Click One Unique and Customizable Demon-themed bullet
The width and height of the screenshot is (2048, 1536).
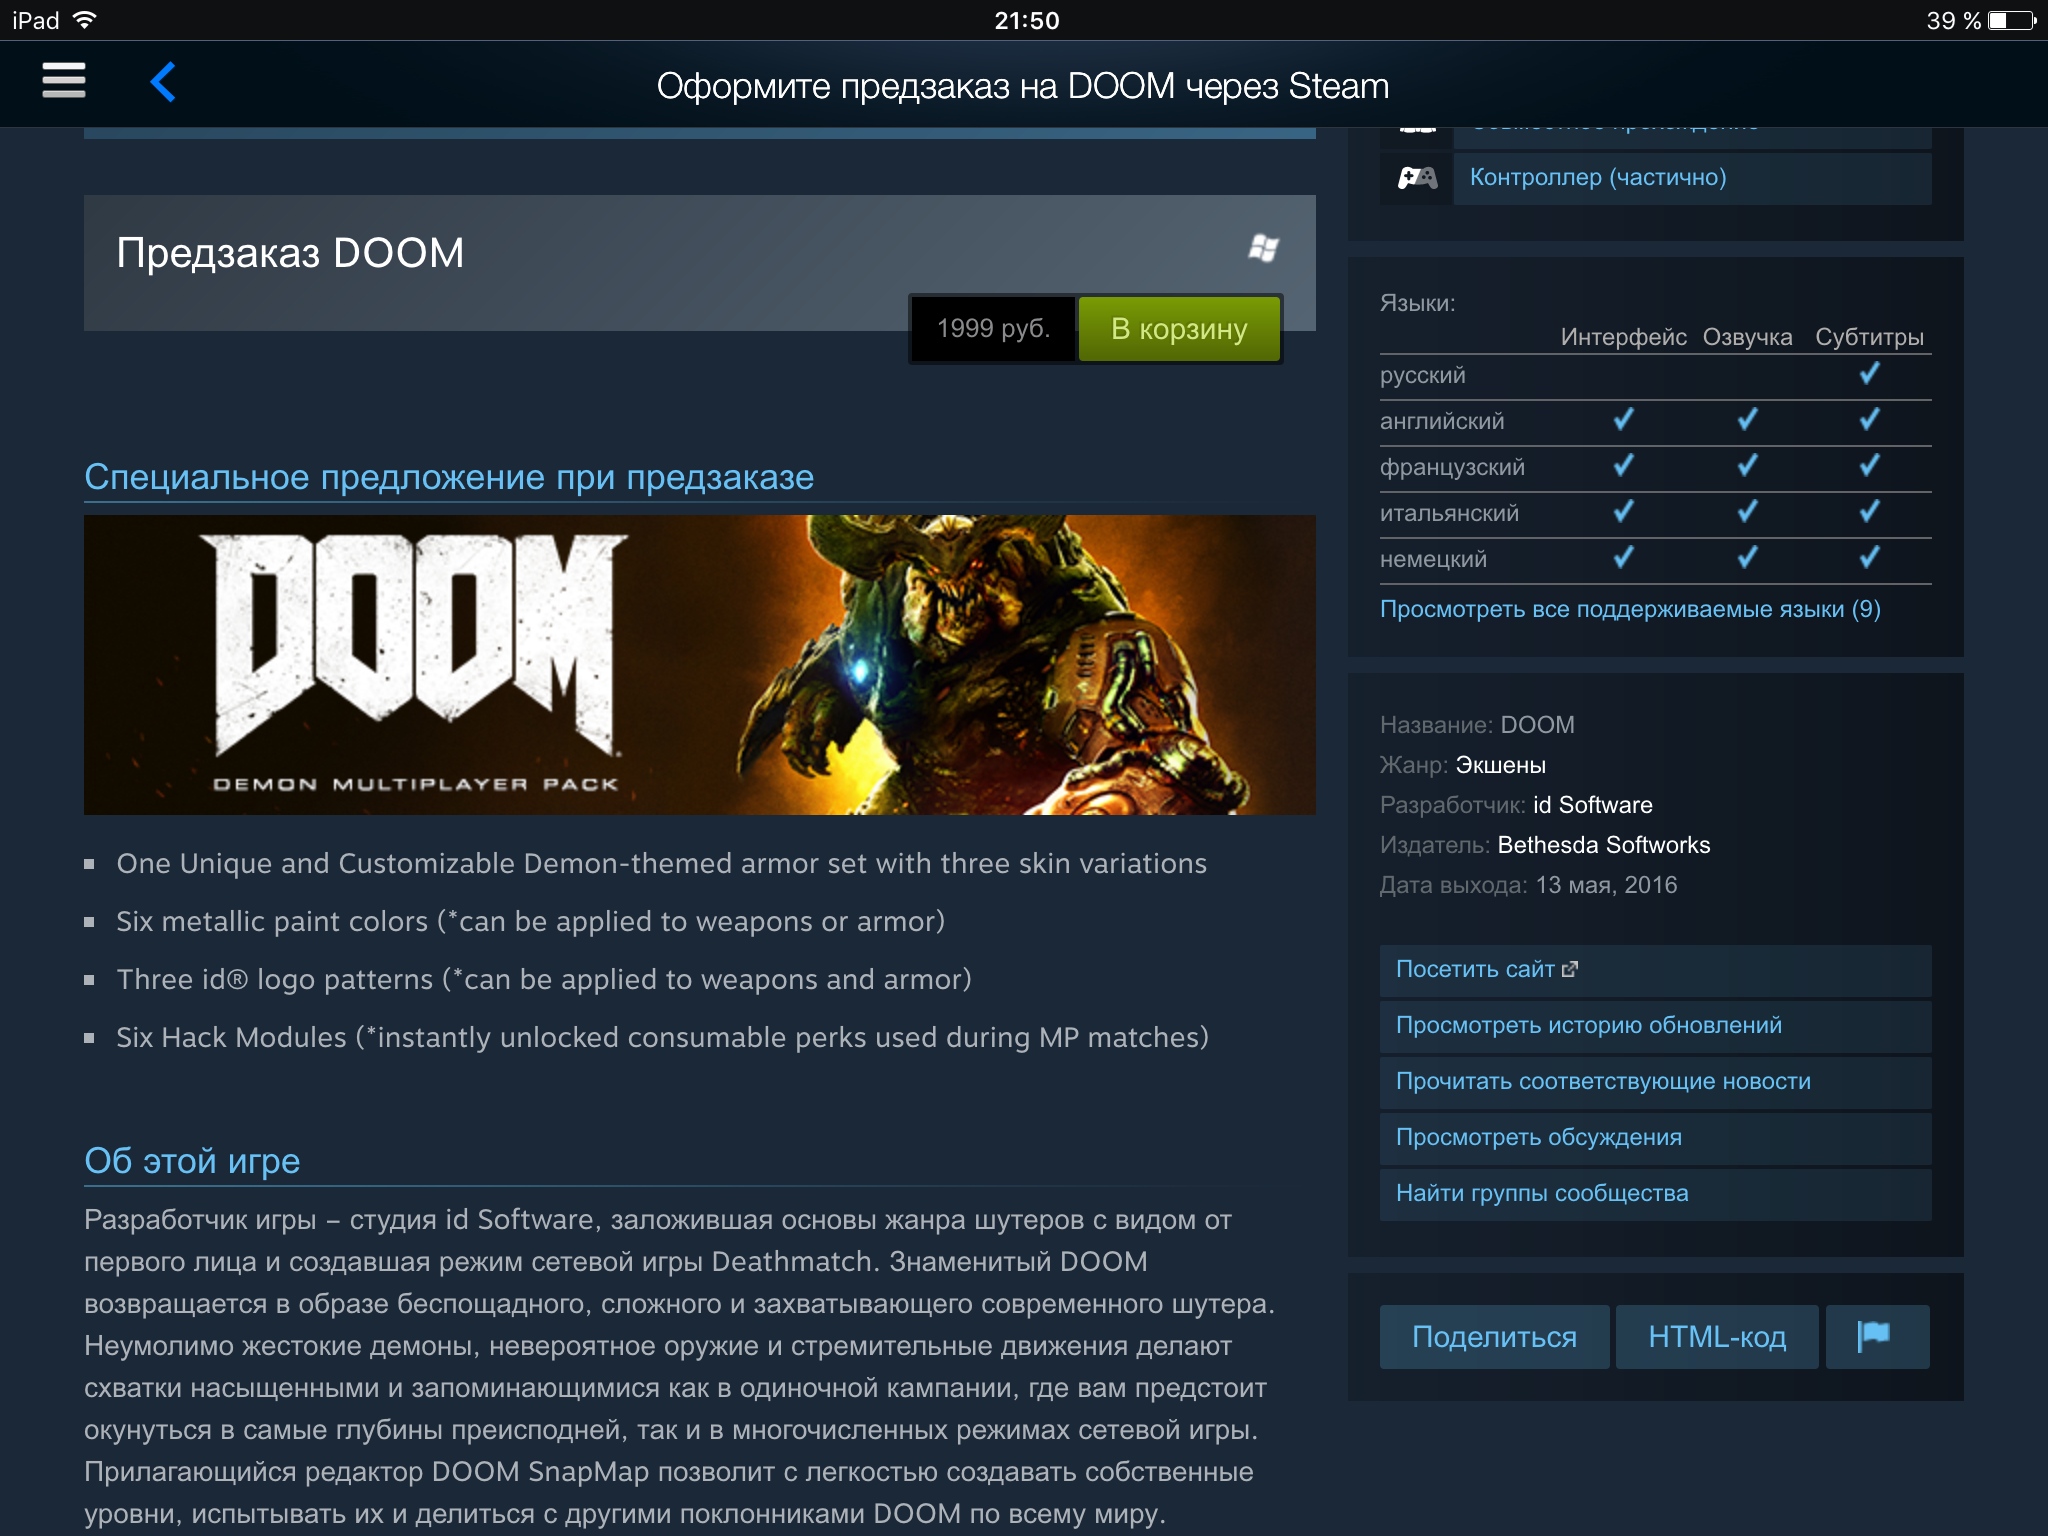(x=661, y=863)
